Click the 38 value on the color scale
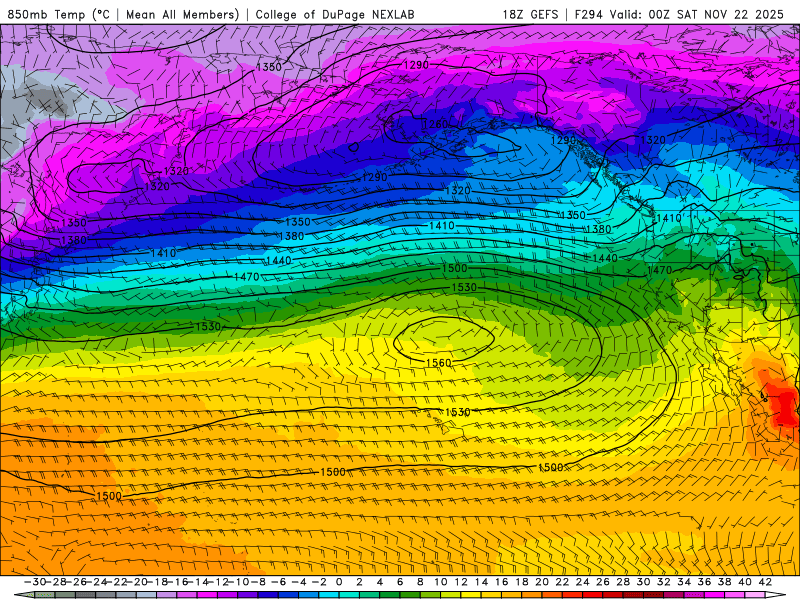800x600 pixels. [x=724, y=582]
